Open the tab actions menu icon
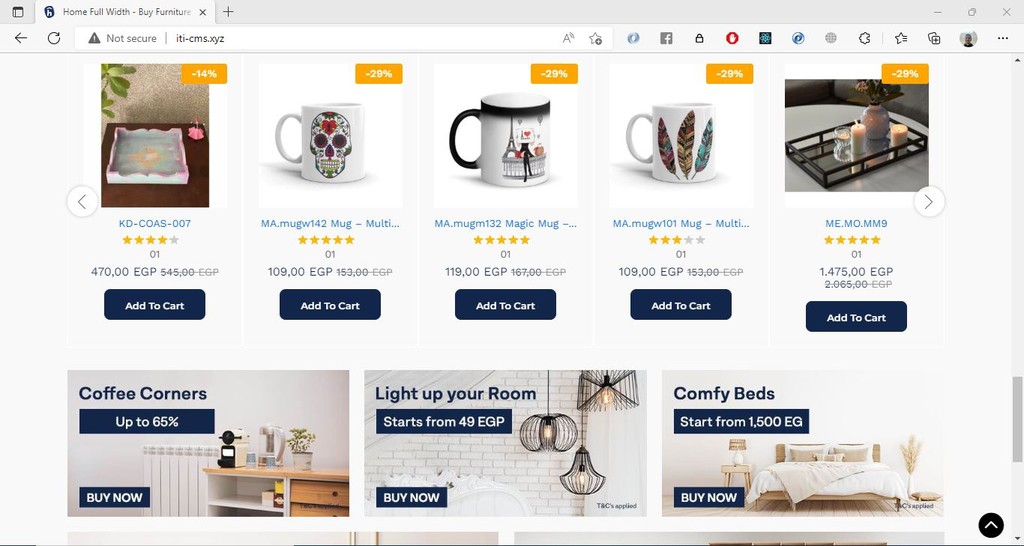This screenshot has height=546, width=1024. coord(18,12)
